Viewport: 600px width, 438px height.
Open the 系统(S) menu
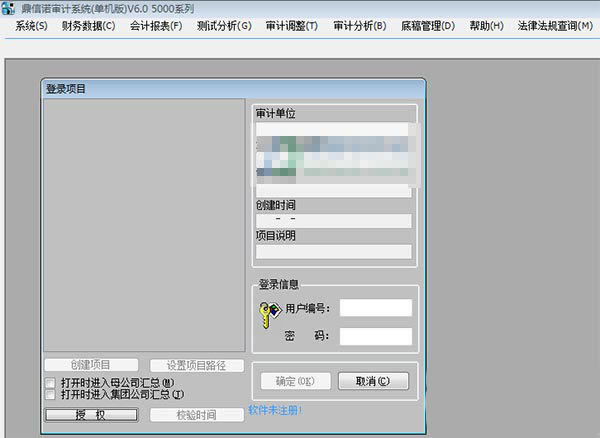(31, 25)
